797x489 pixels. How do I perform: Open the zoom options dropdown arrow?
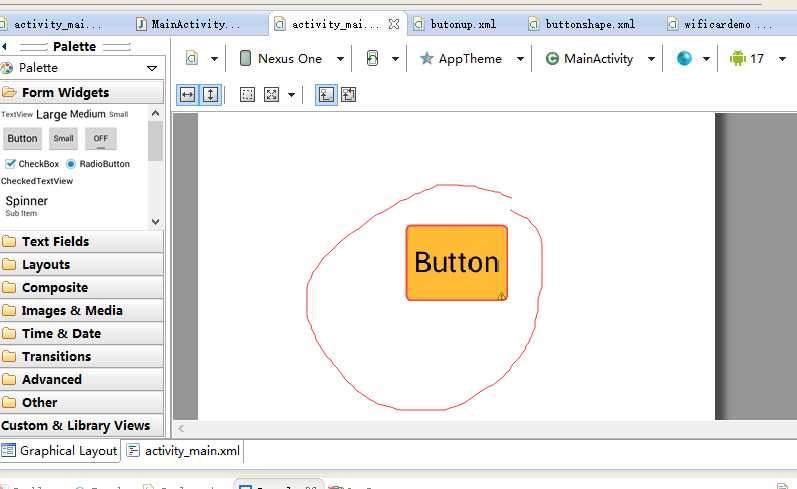(291, 95)
